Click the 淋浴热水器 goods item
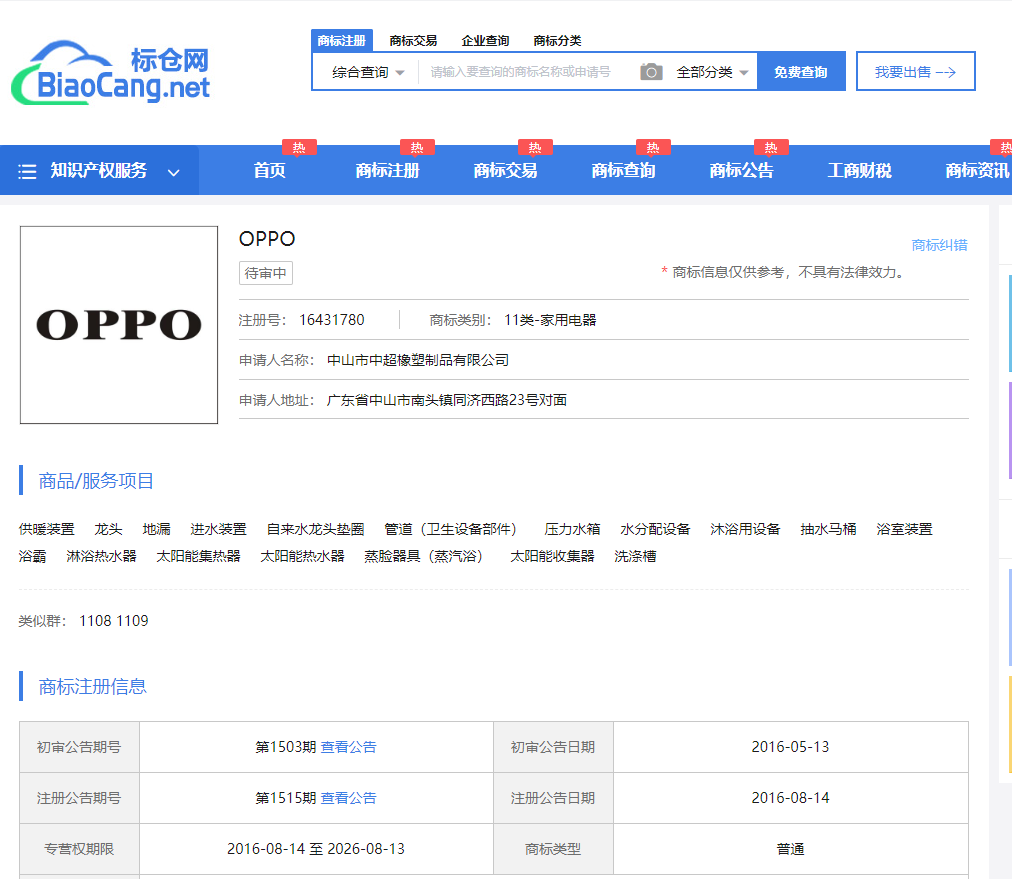Viewport: 1012px width, 879px height. pyautogui.click(x=101, y=556)
